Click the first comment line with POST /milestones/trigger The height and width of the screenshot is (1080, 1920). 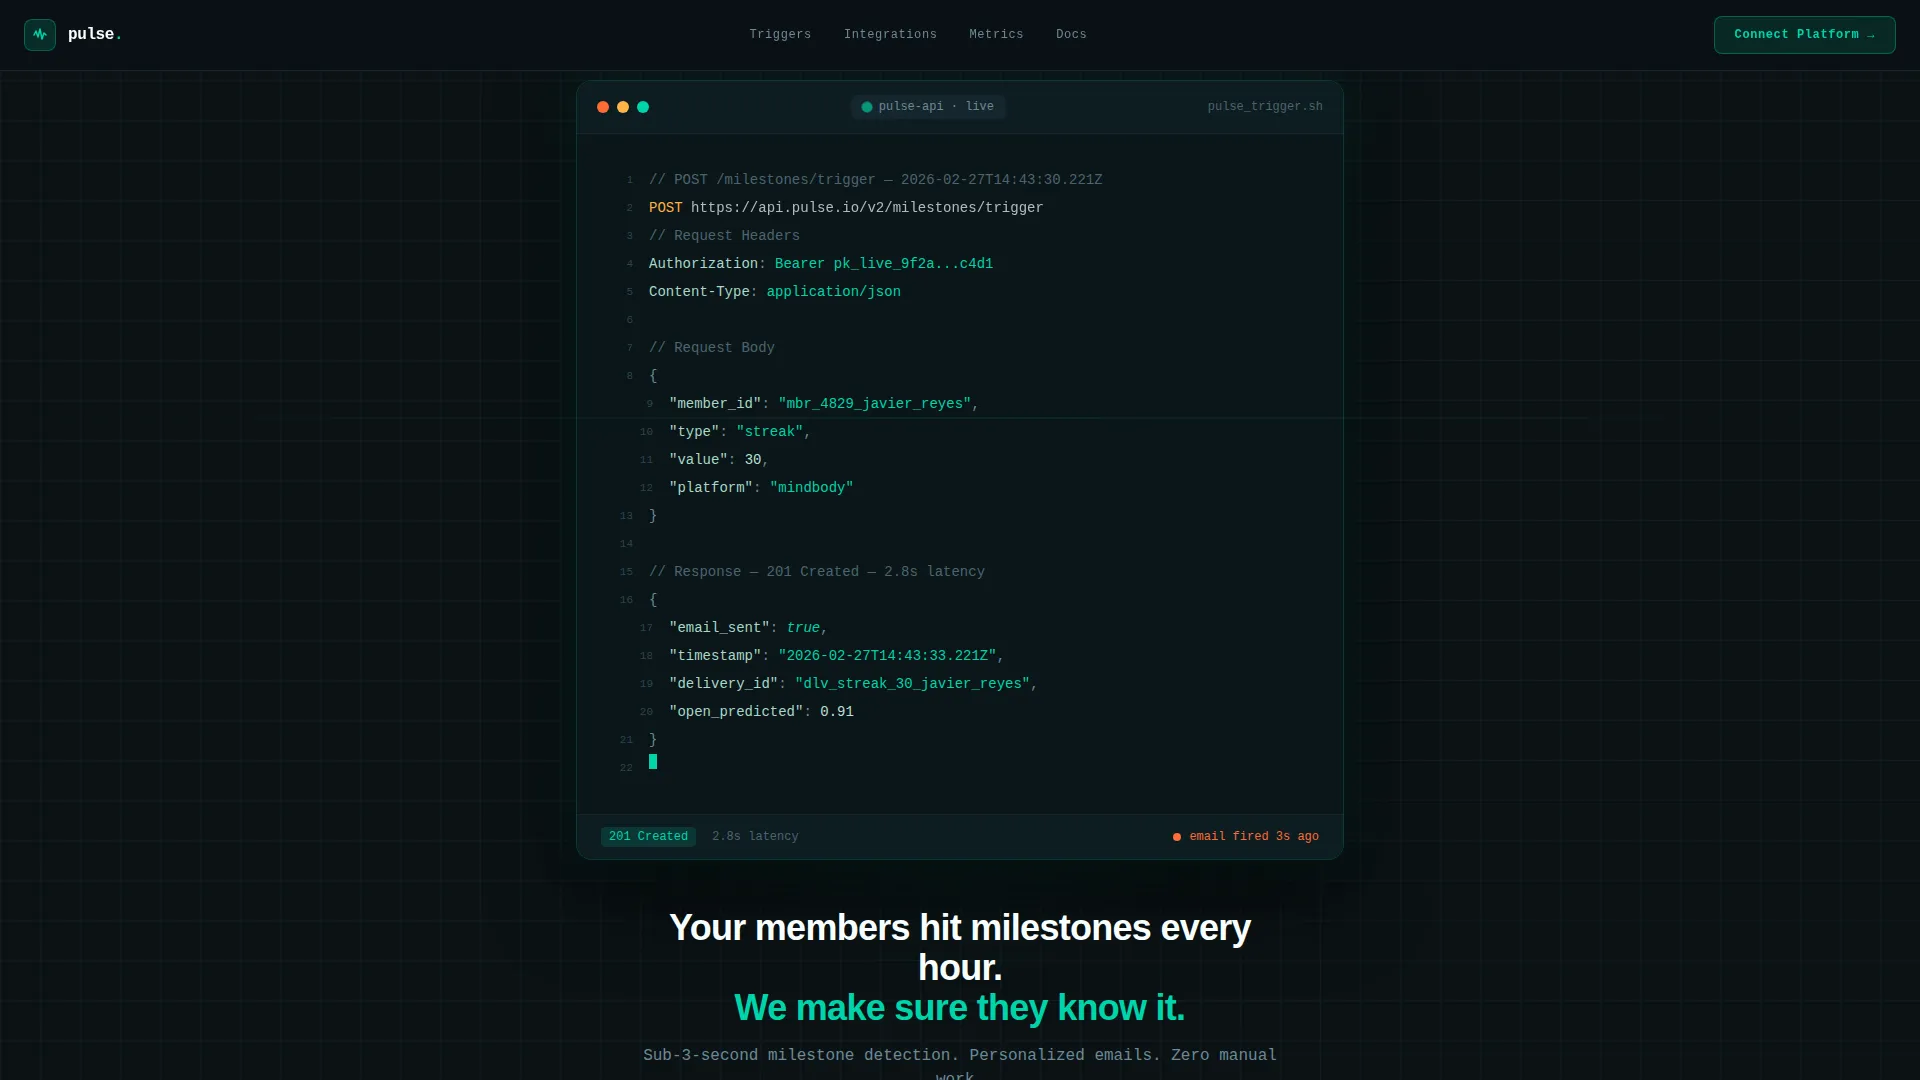pos(875,180)
